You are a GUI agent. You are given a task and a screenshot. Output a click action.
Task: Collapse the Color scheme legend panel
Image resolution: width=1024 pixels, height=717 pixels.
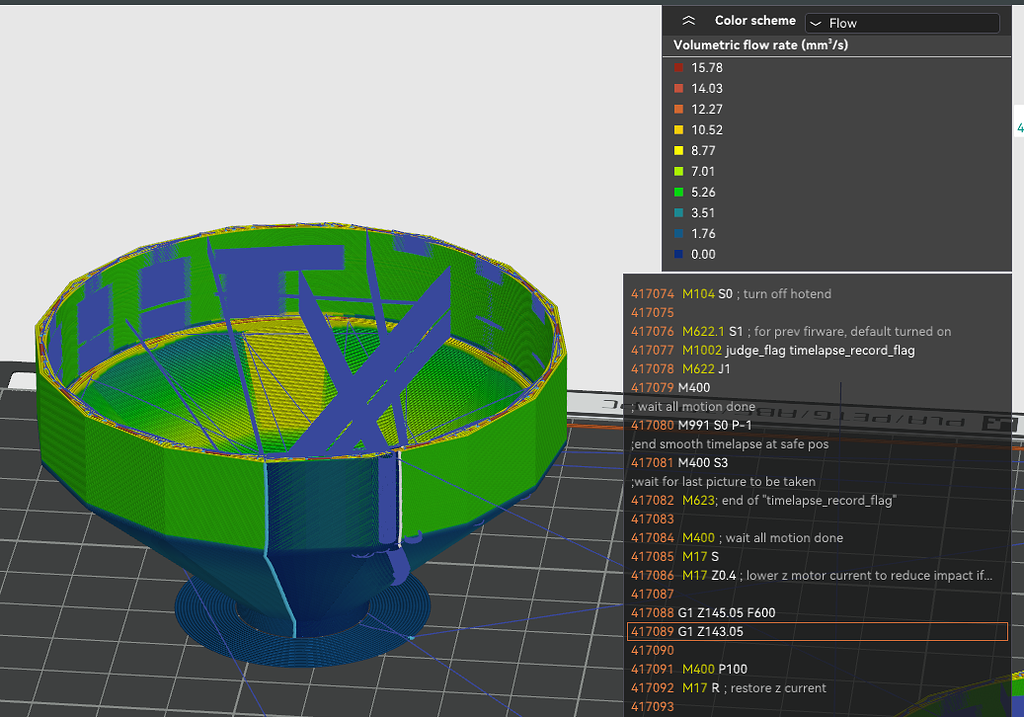(x=688, y=21)
